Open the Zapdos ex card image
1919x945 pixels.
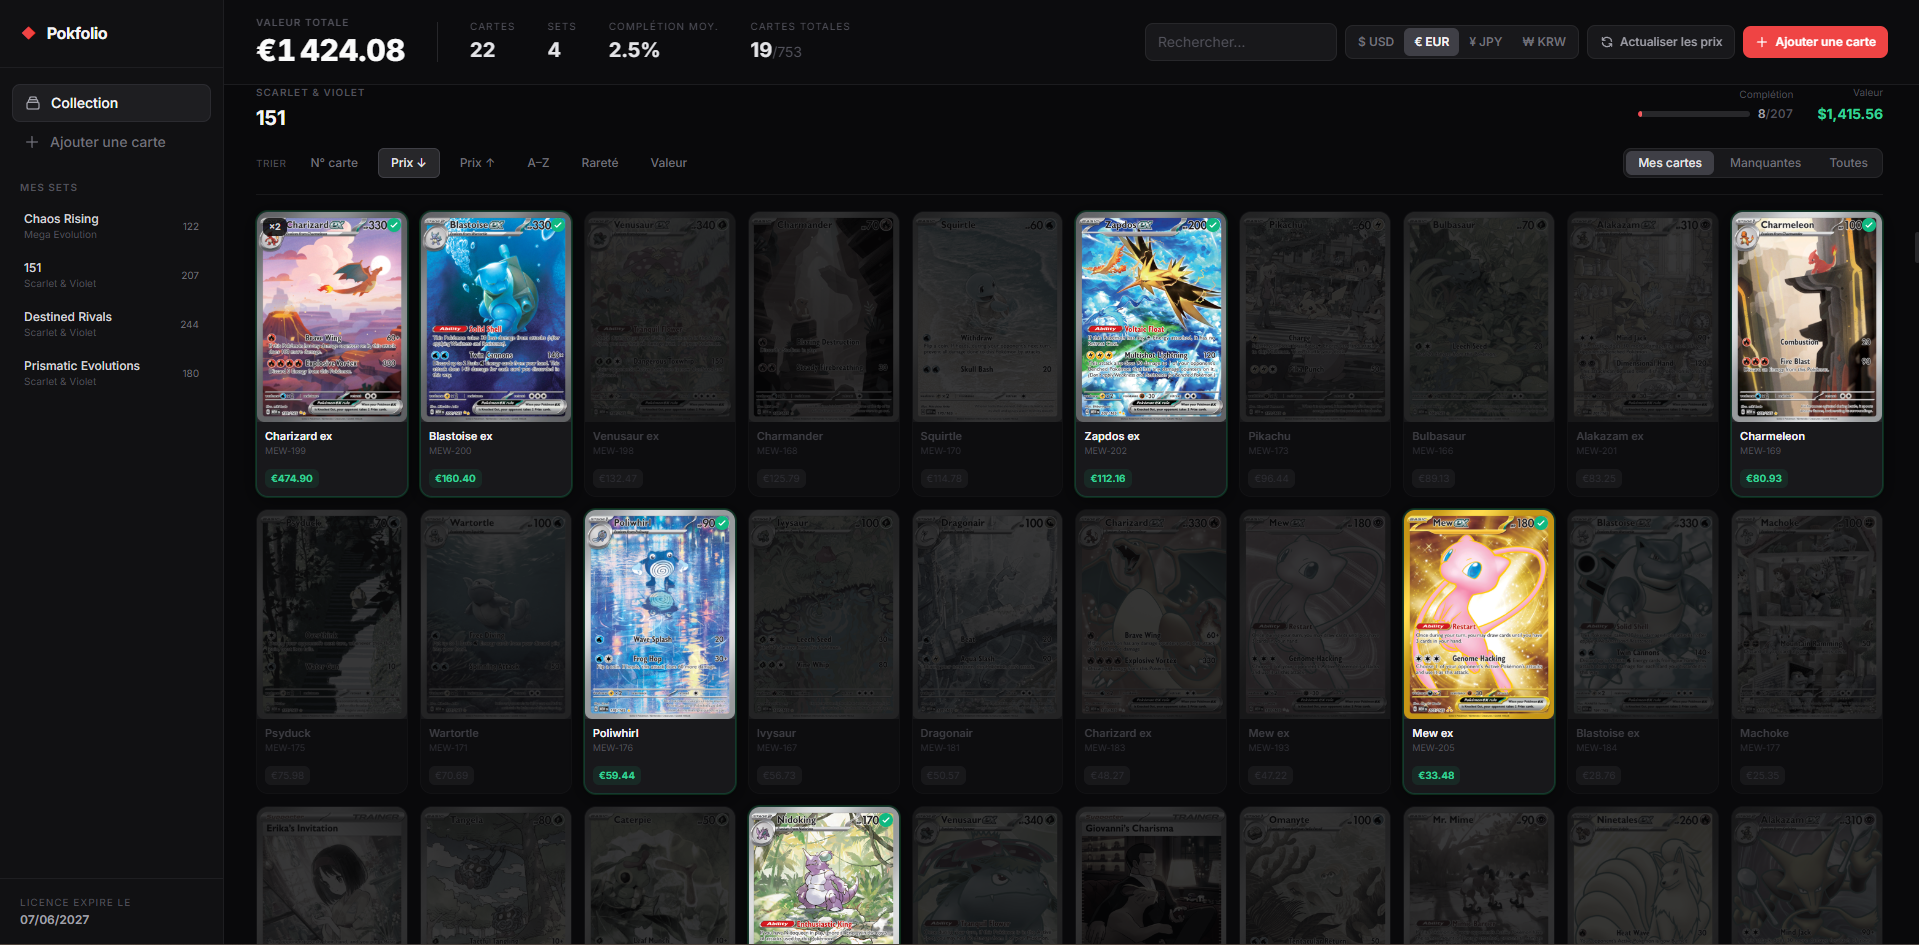[x=1151, y=317]
